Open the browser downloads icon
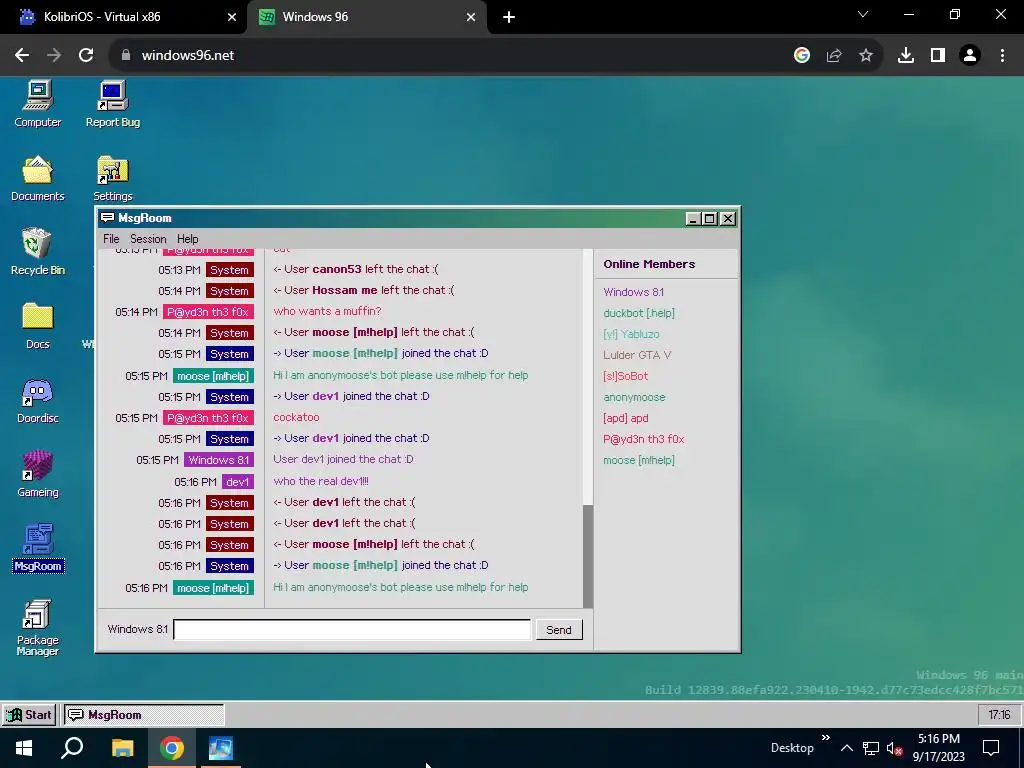Image resolution: width=1024 pixels, height=768 pixels. coord(906,55)
